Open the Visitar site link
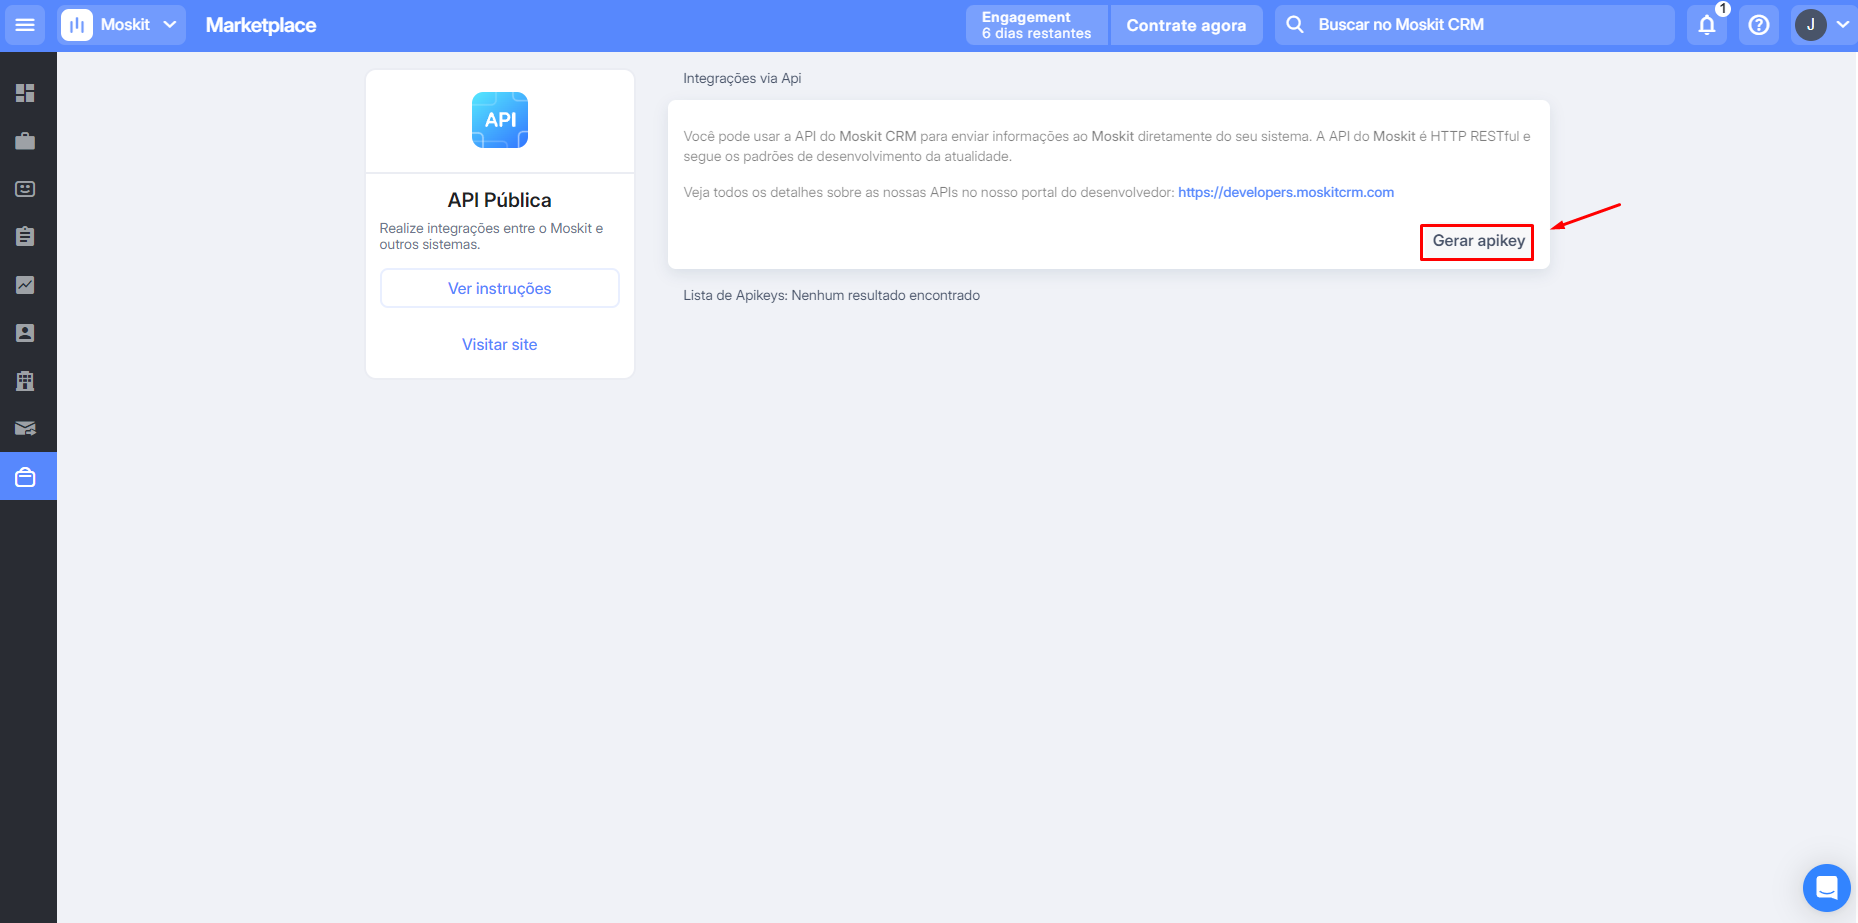Image resolution: width=1858 pixels, height=923 pixels. pos(500,344)
